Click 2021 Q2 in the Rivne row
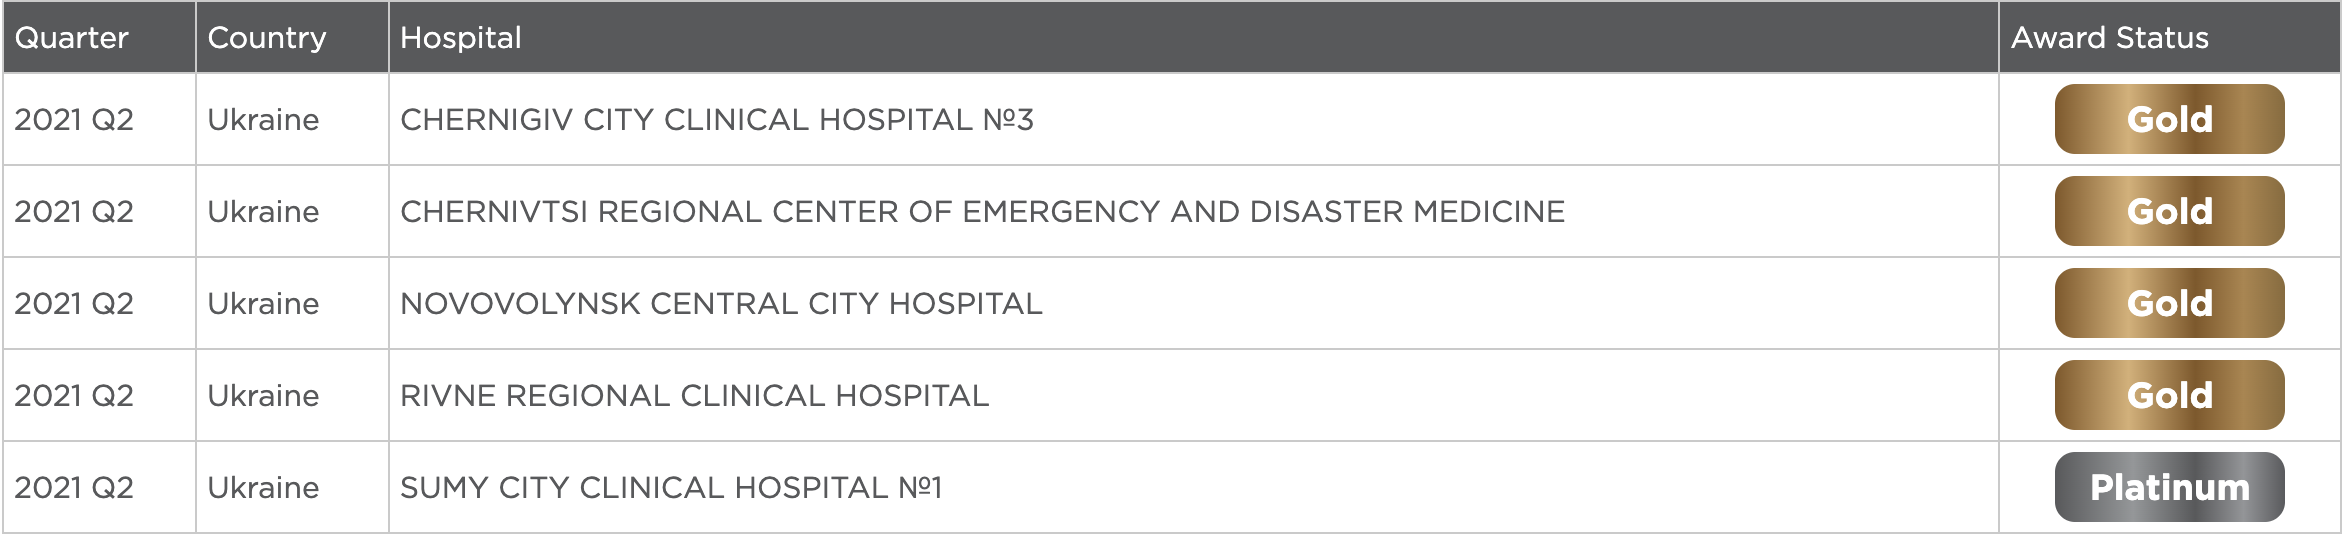Image resolution: width=2342 pixels, height=538 pixels. click(74, 396)
